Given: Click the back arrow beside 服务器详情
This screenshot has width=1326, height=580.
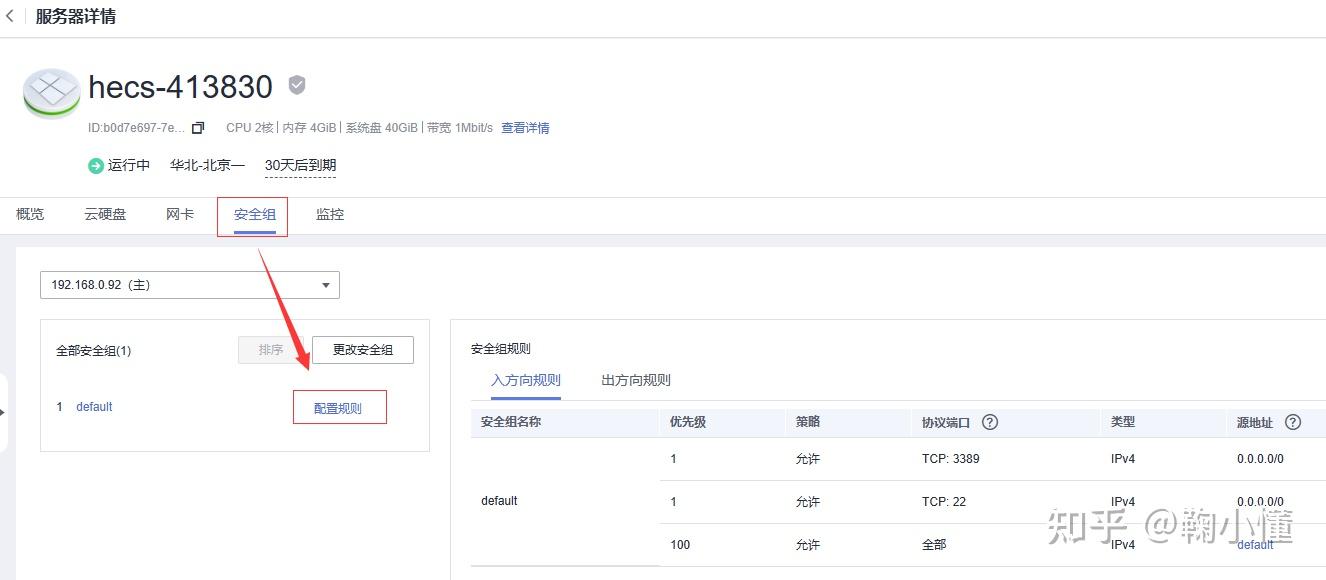Looking at the screenshot, I should (10, 17).
